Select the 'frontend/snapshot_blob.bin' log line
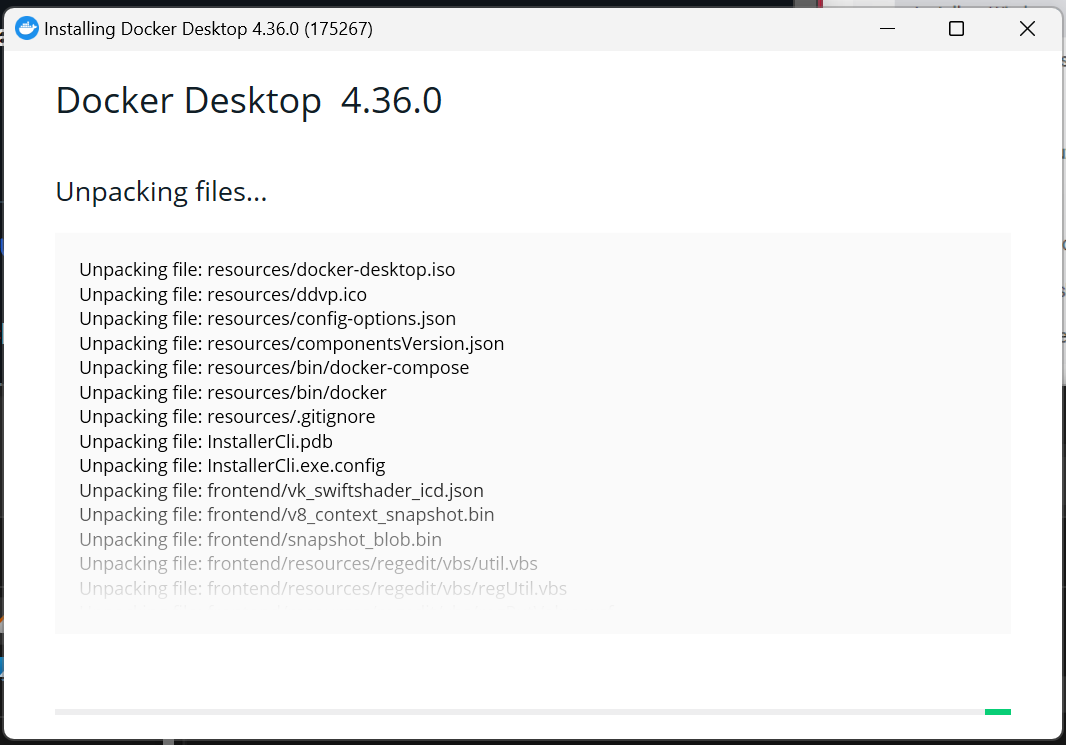The image size is (1066, 745). (x=260, y=539)
